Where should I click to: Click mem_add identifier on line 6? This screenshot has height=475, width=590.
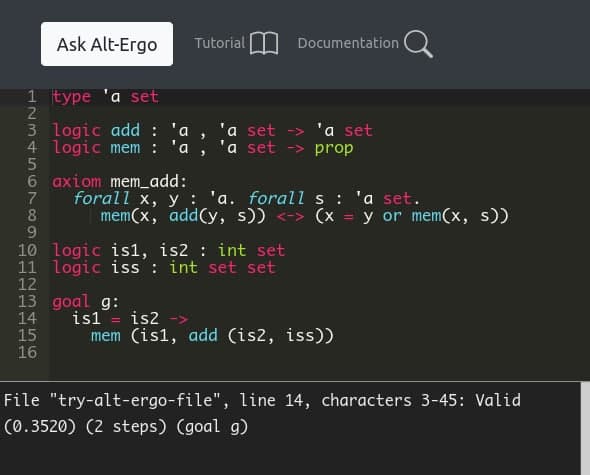click(x=148, y=182)
